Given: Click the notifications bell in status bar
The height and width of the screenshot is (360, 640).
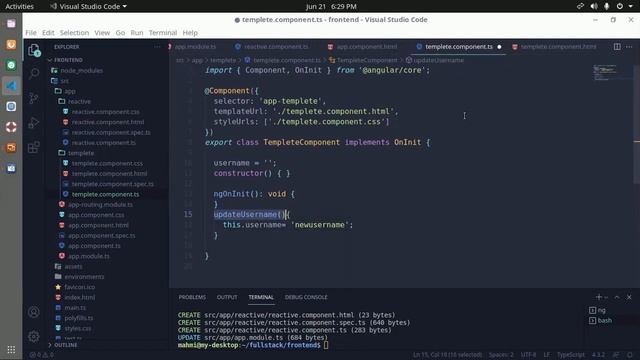Looking at the screenshot, I should [x=630, y=355].
